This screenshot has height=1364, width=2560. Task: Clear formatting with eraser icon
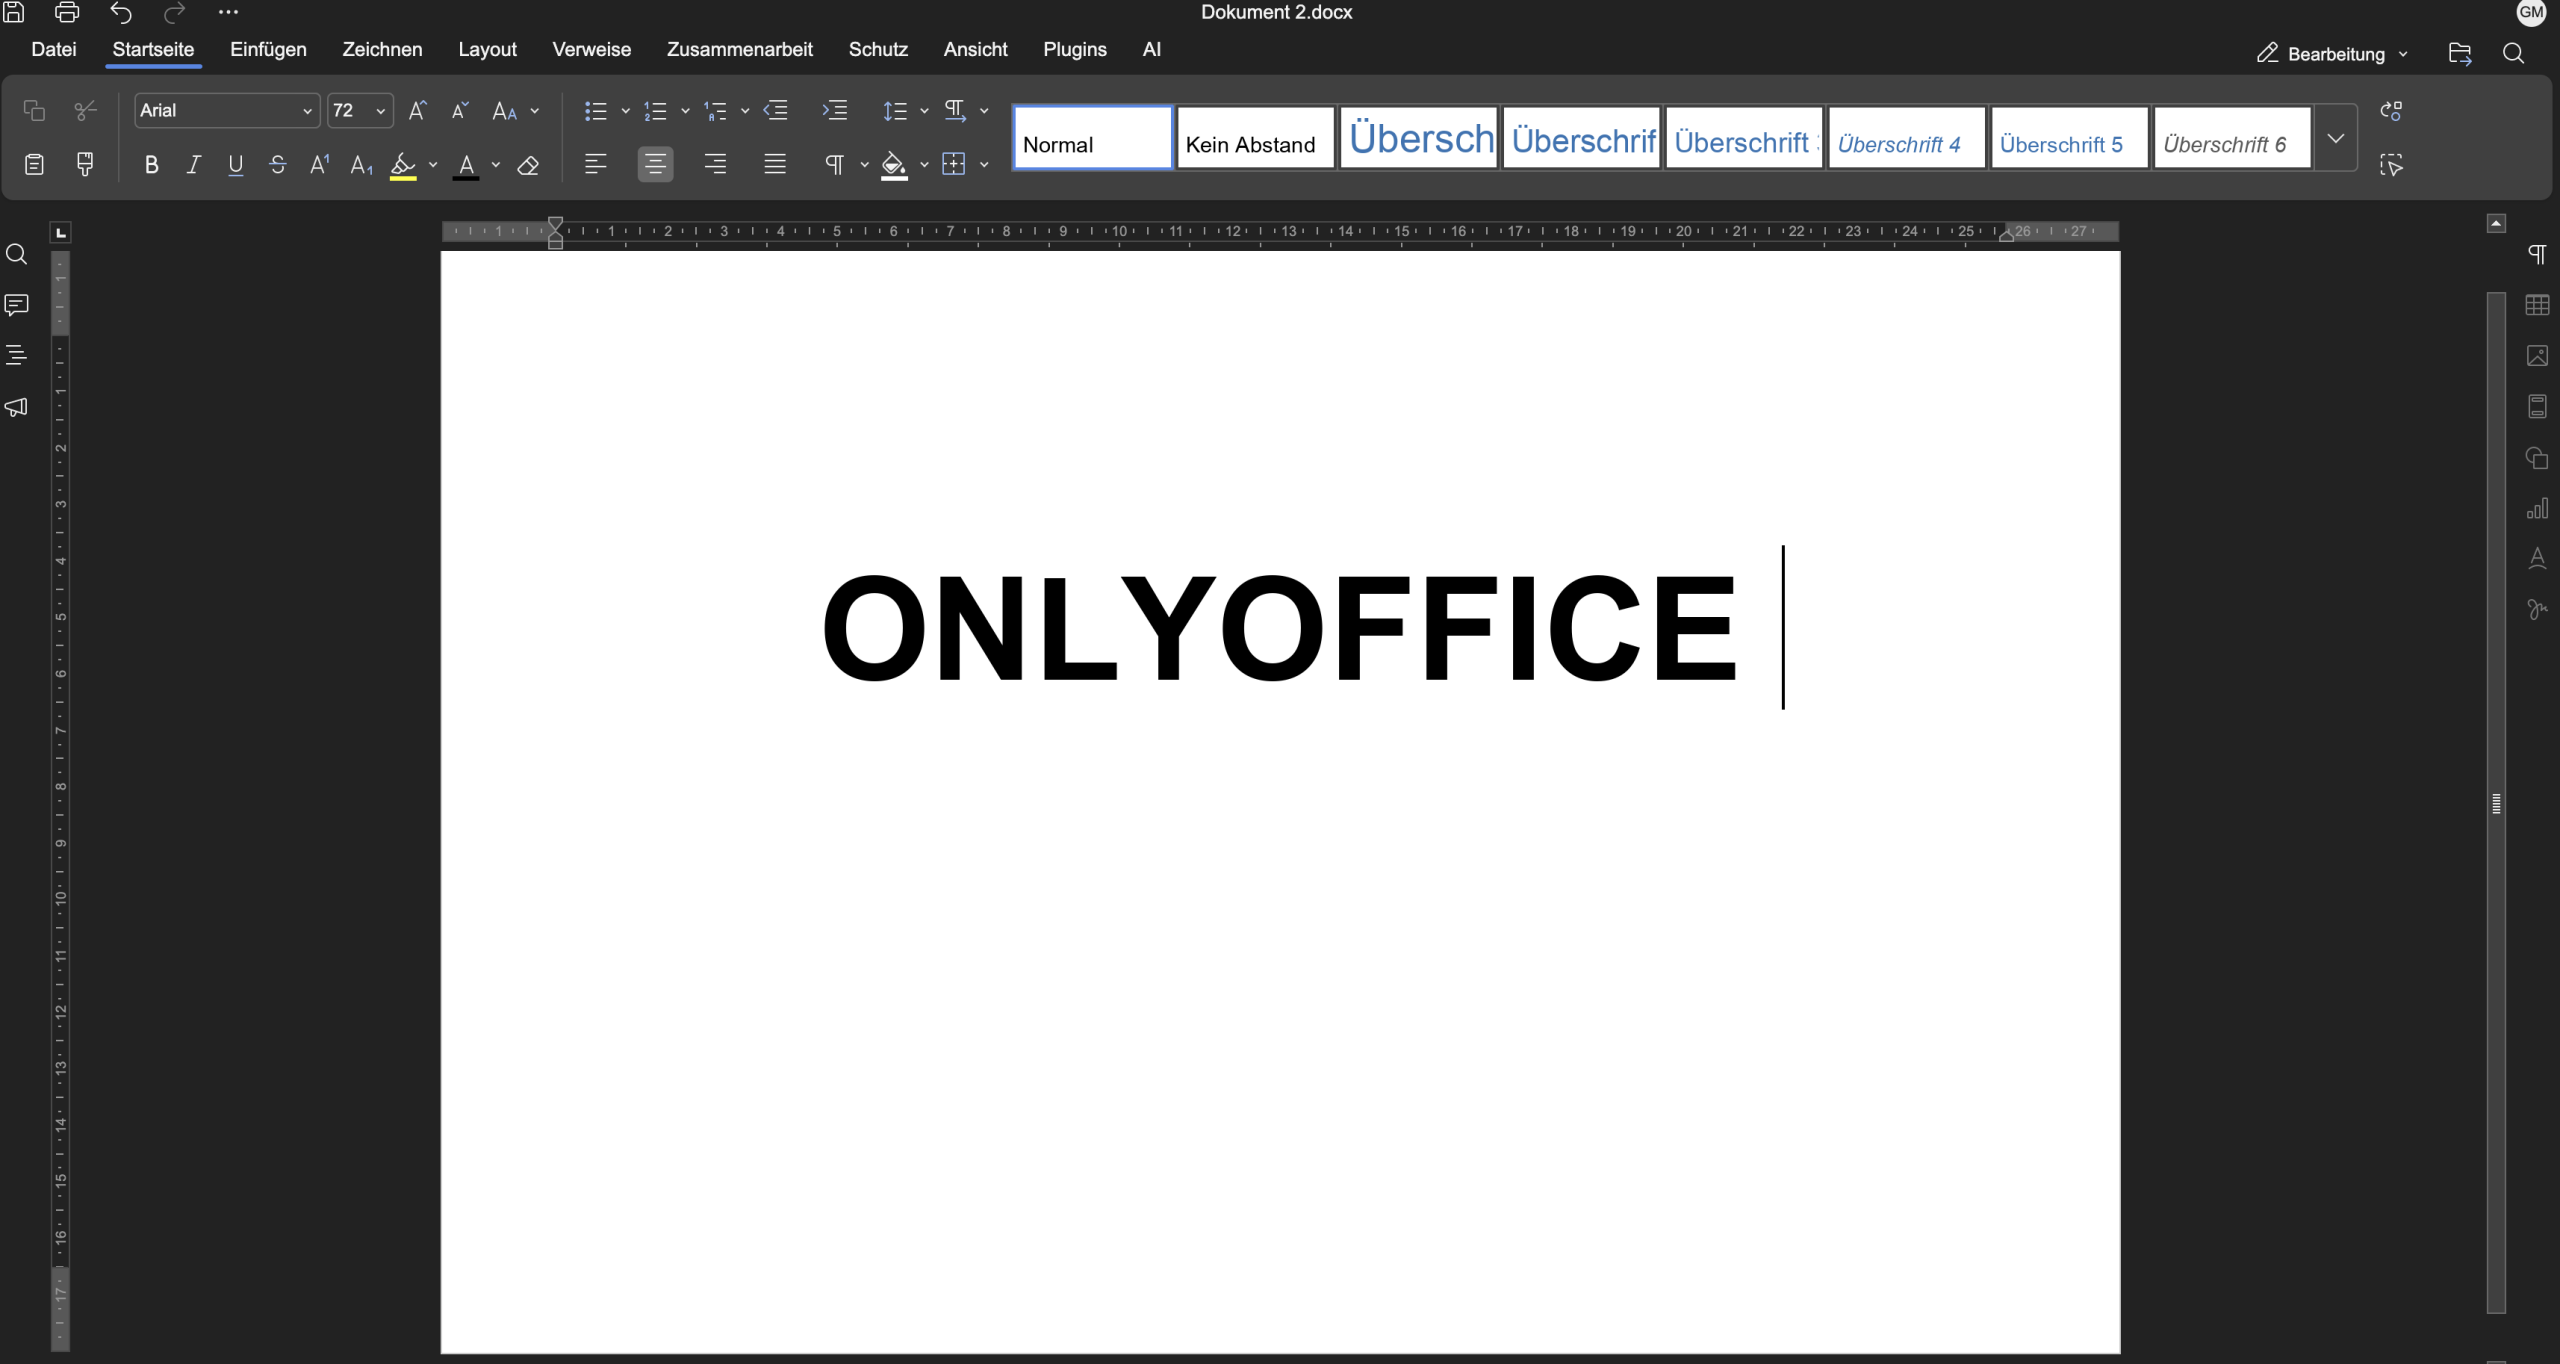[x=528, y=165]
